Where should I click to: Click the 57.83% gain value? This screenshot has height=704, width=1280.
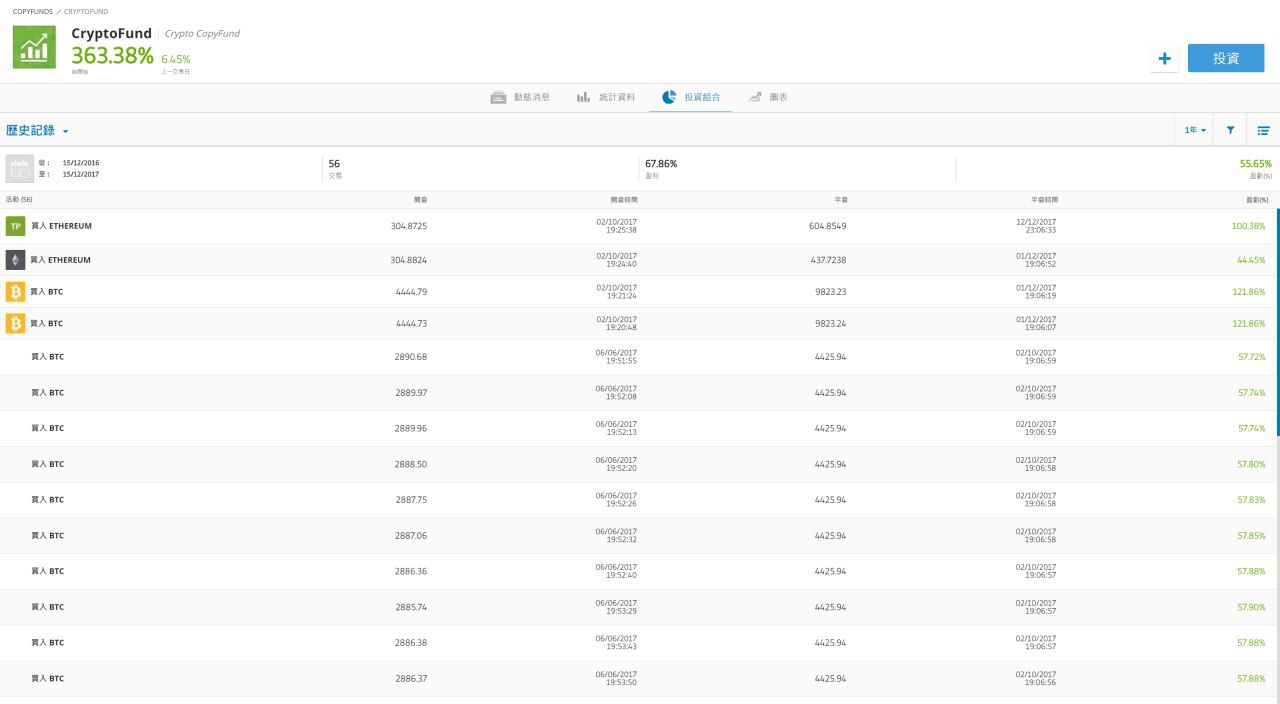(1251, 500)
